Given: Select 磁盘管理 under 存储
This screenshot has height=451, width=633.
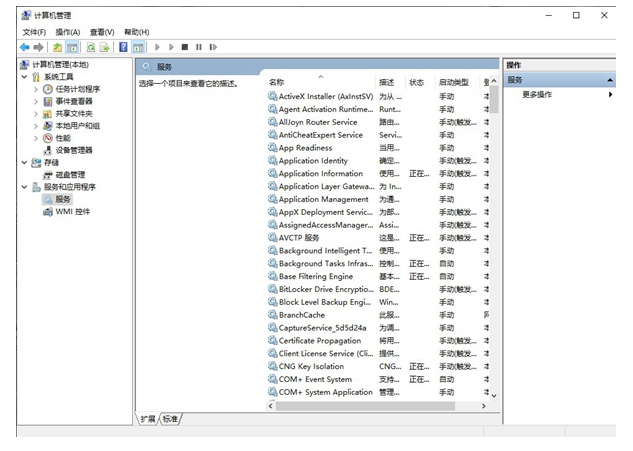Looking at the screenshot, I should (x=69, y=174).
